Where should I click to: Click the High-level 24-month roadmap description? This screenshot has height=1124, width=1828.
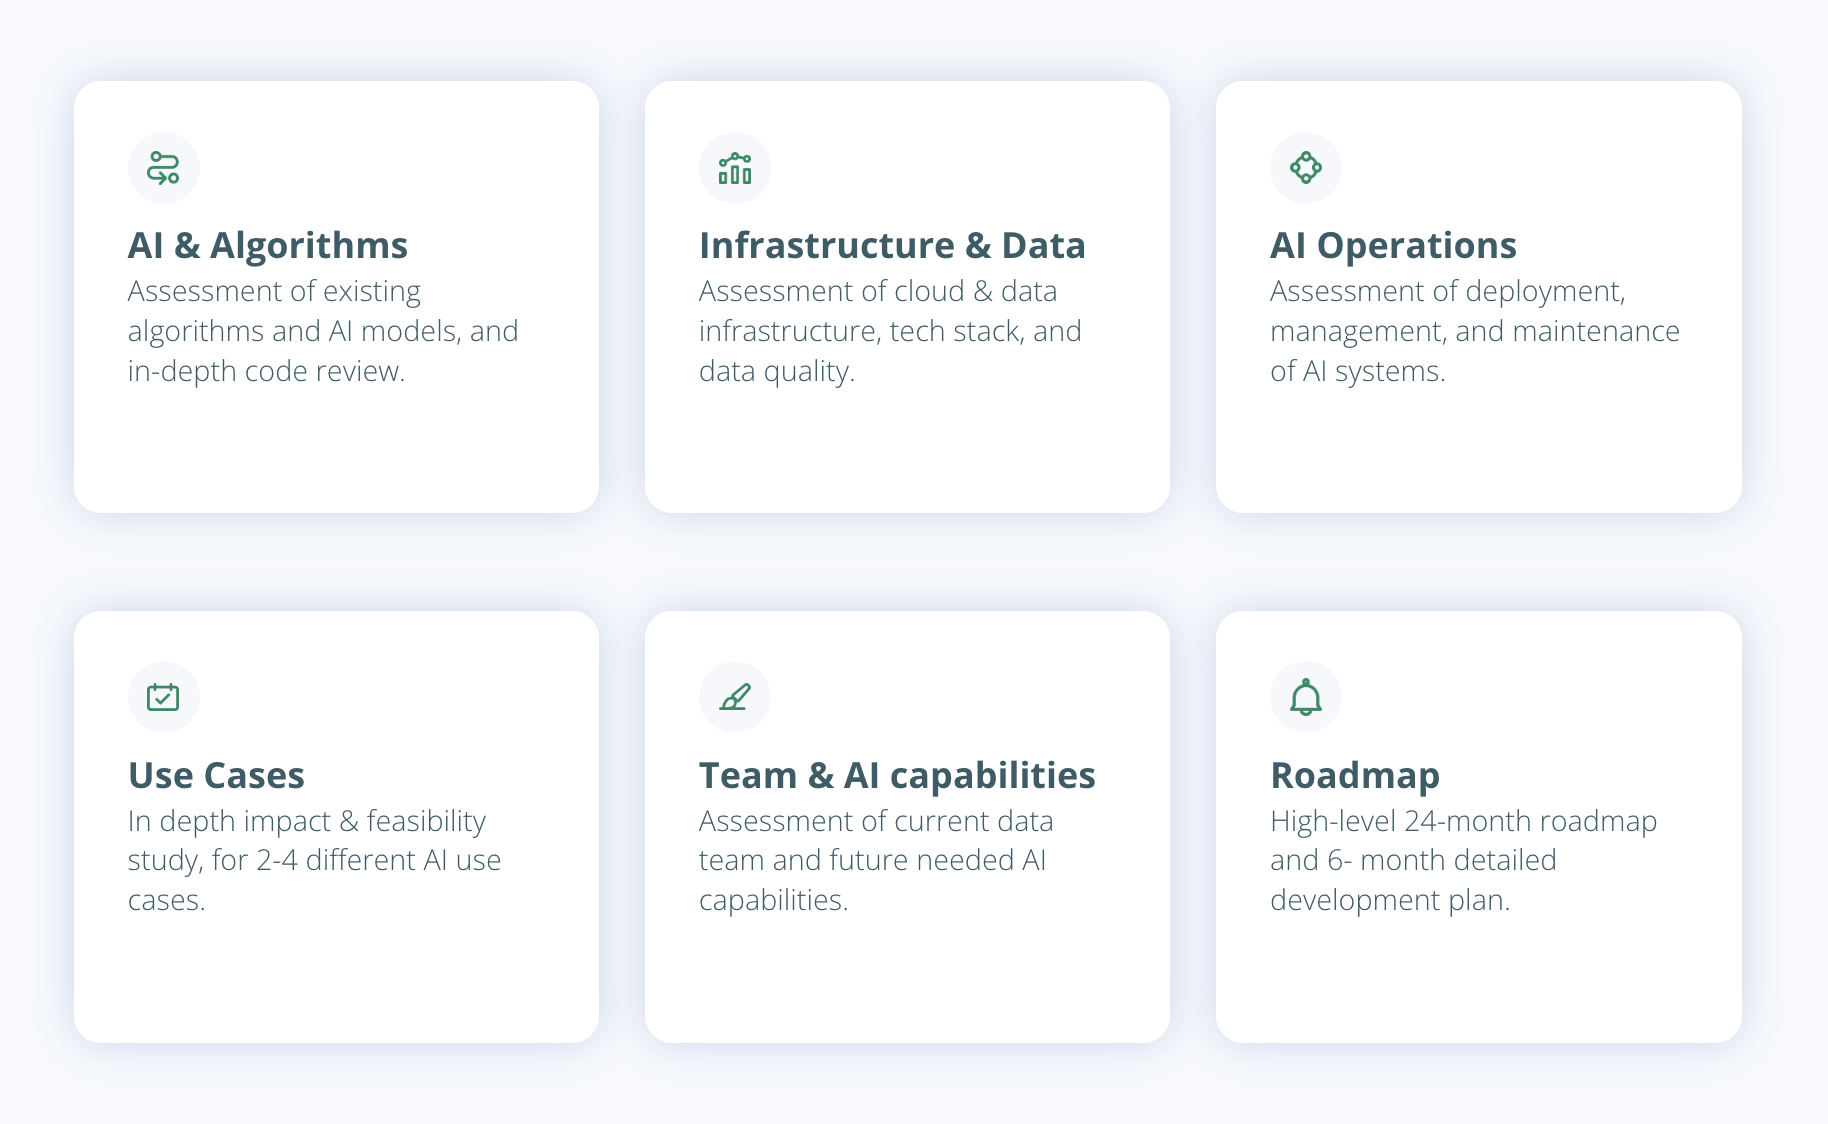coord(1462,860)
